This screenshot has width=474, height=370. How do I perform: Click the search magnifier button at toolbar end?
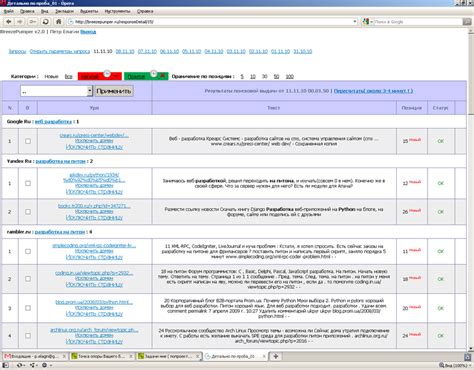467,22
